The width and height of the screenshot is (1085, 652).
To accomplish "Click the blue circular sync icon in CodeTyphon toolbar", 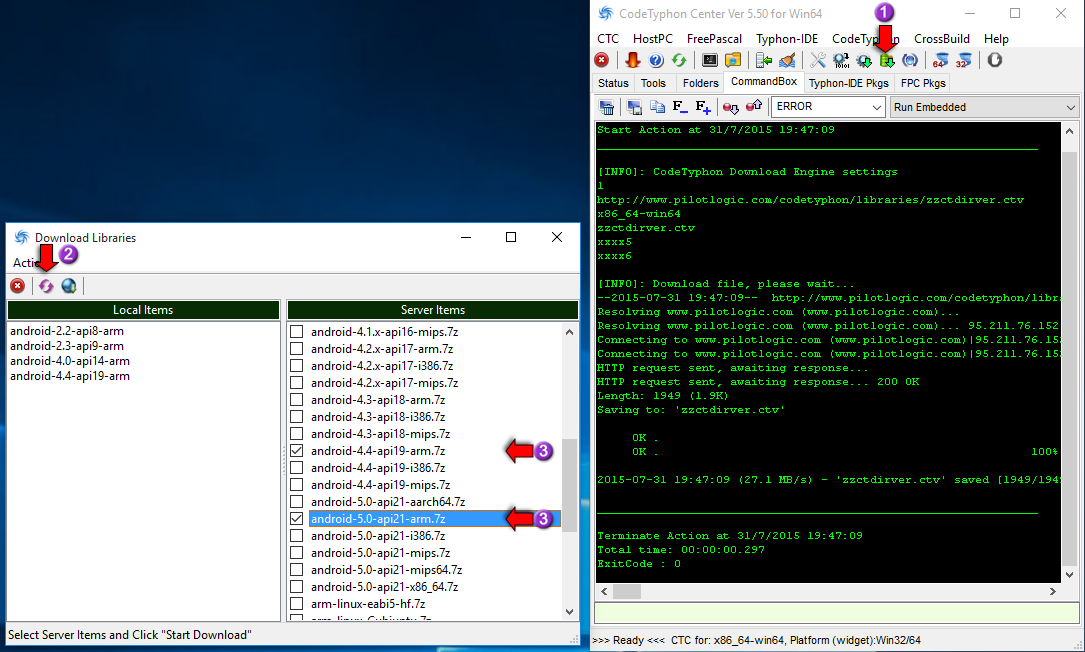I will [x=910, y=60].
